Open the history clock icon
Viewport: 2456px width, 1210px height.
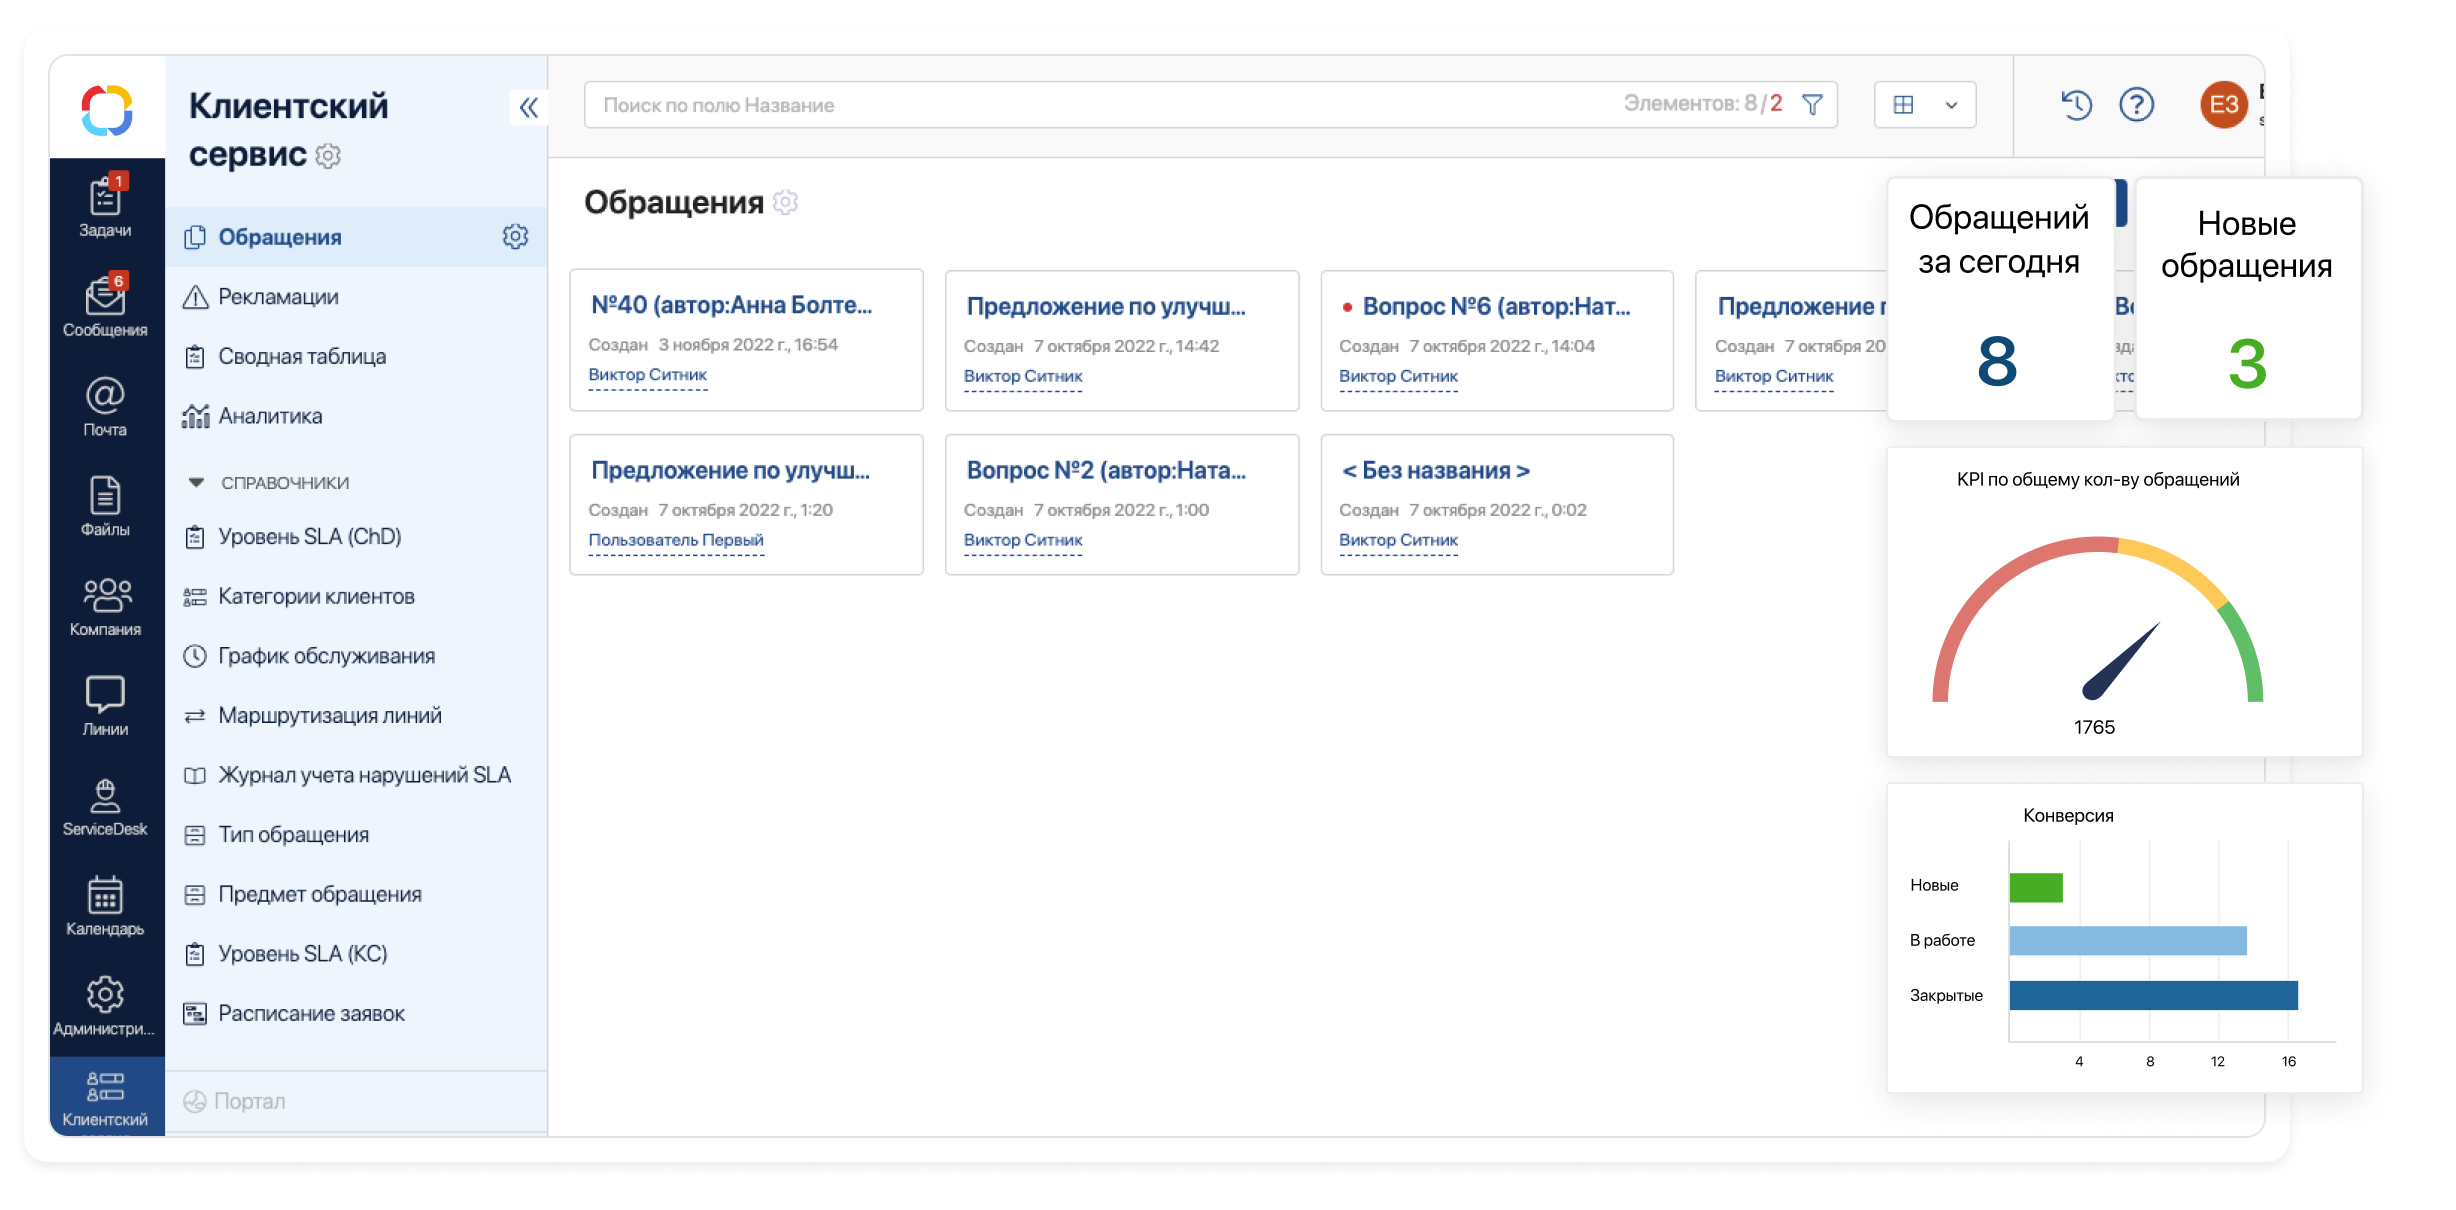pyautogui.click(x=2076, y=104)
